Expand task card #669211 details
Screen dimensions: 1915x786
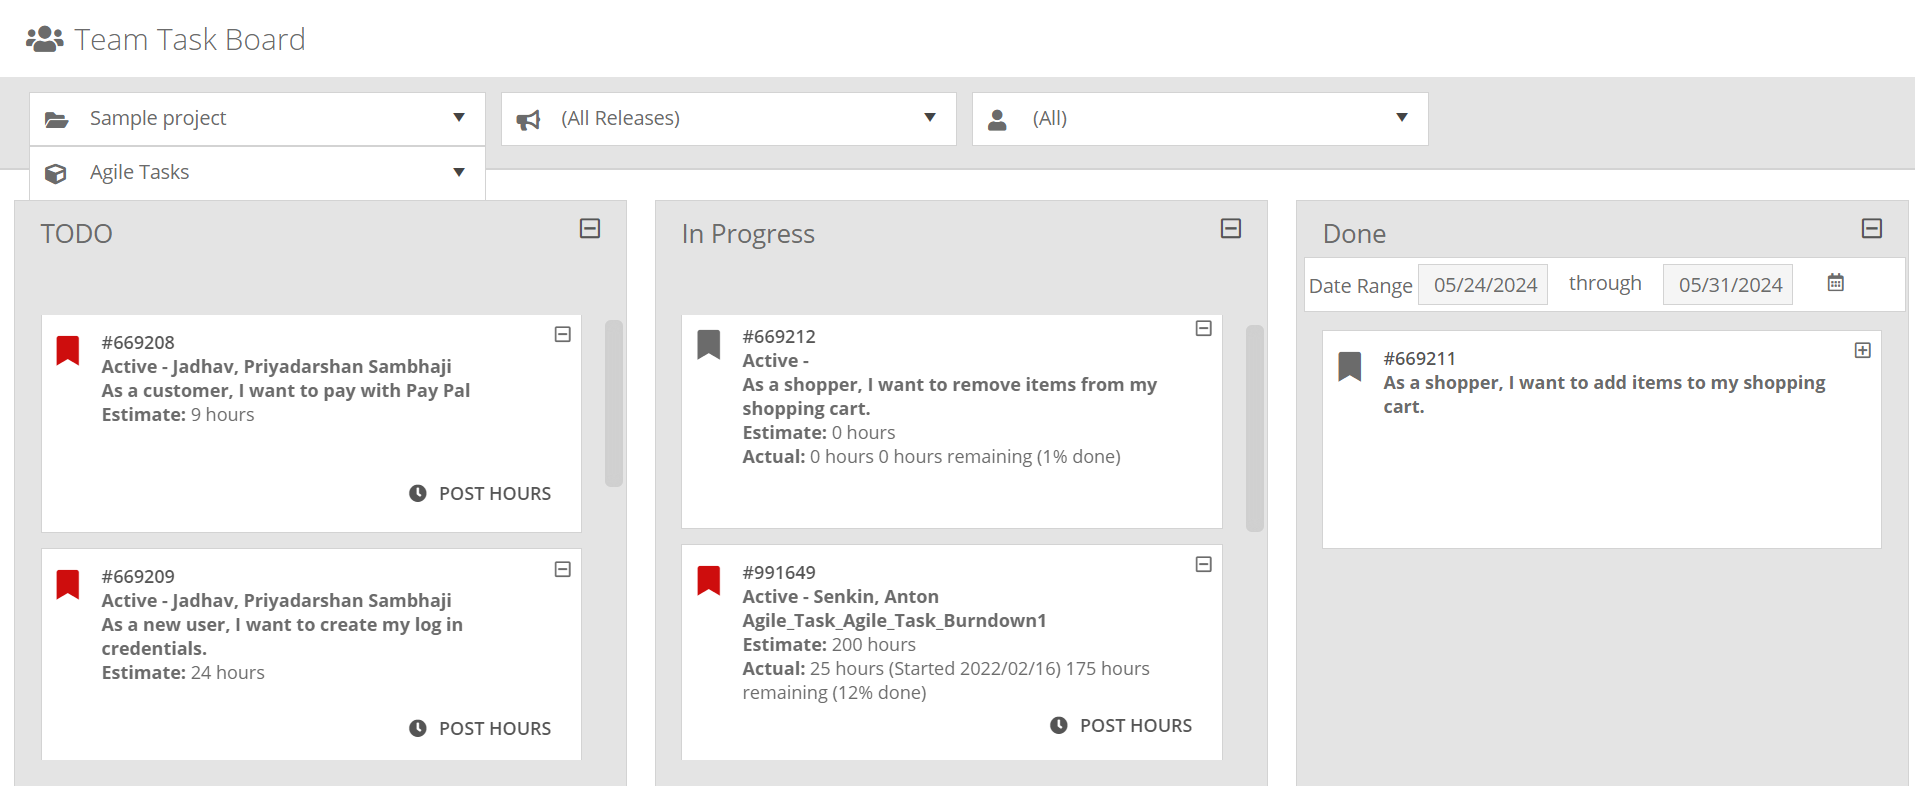coord(1863,350)
